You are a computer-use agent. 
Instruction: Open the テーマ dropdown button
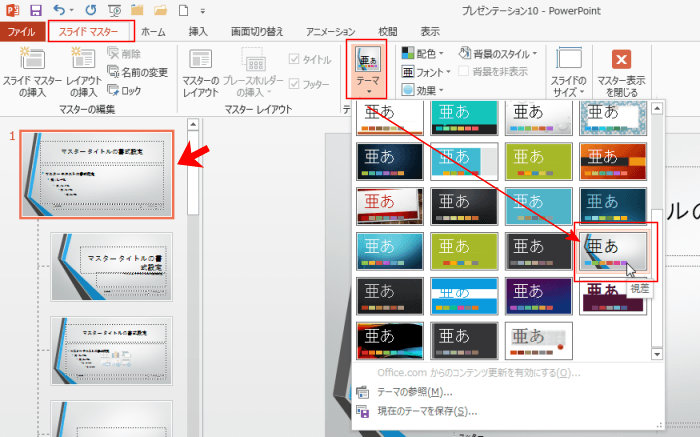(368, 70)
